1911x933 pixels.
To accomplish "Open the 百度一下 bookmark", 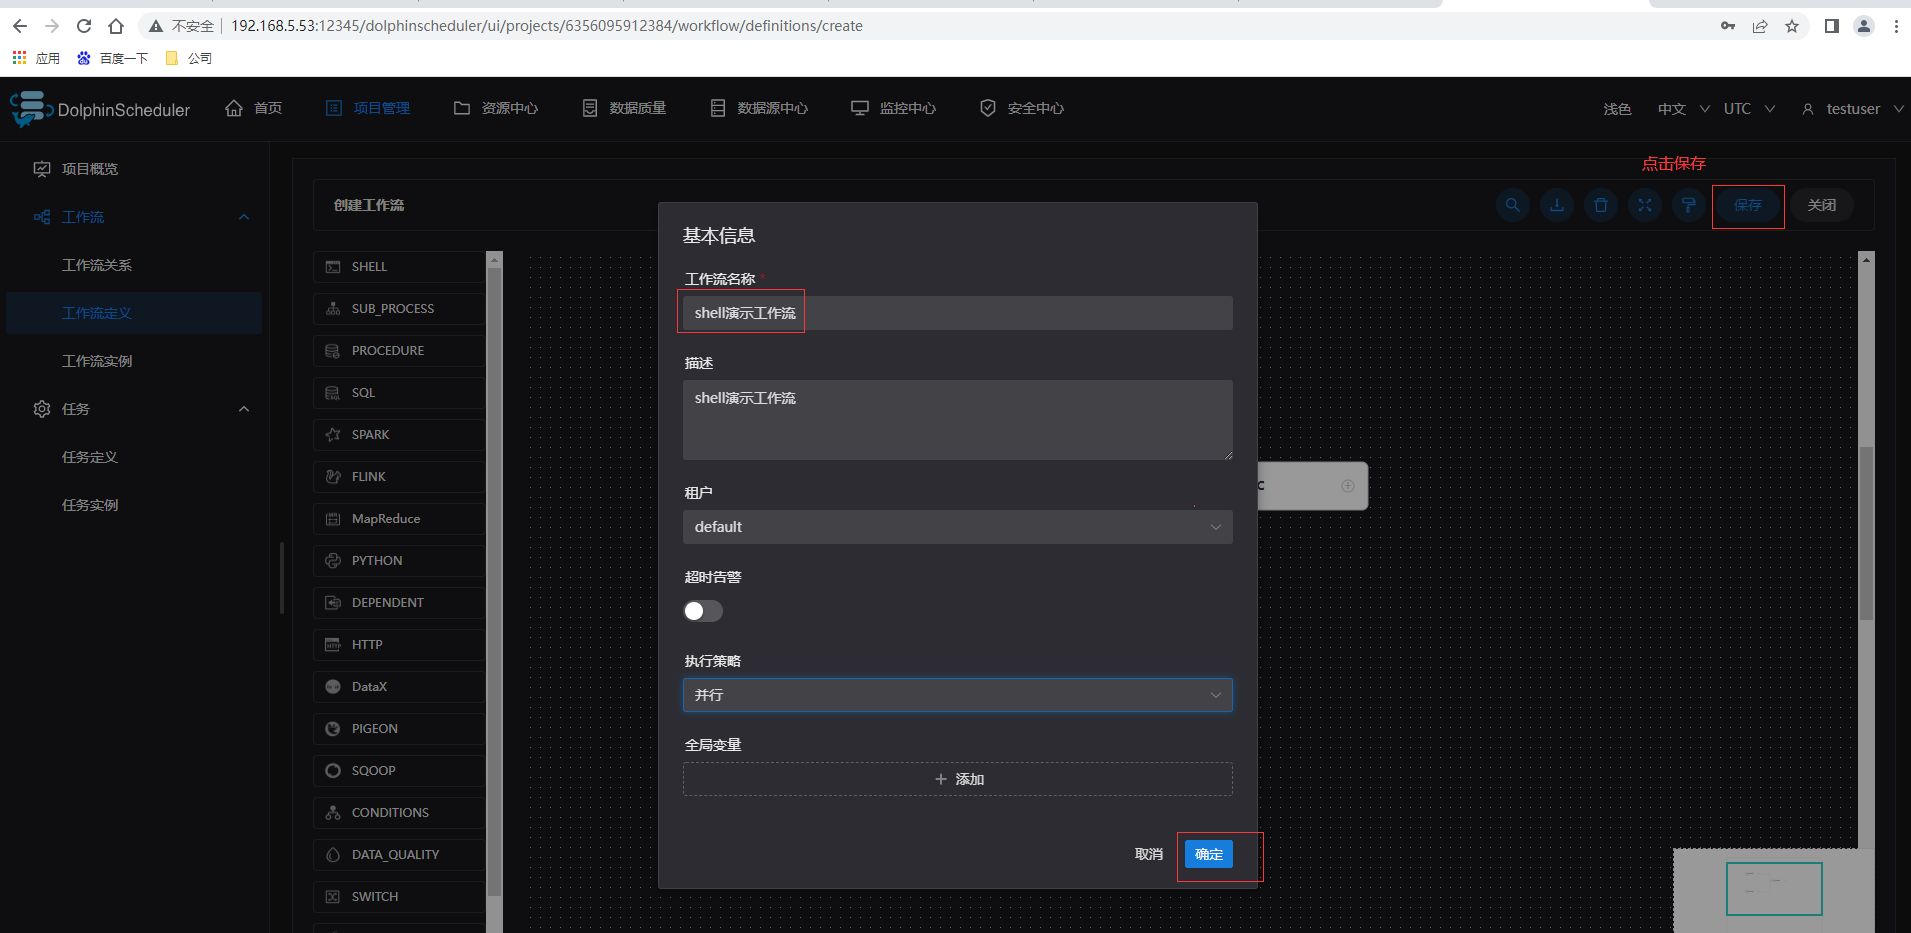I will [113, 58].
